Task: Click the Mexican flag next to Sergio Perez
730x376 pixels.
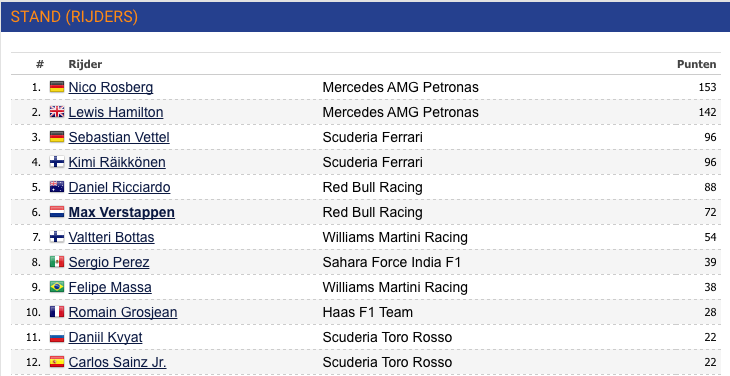Action: (57, 262)
